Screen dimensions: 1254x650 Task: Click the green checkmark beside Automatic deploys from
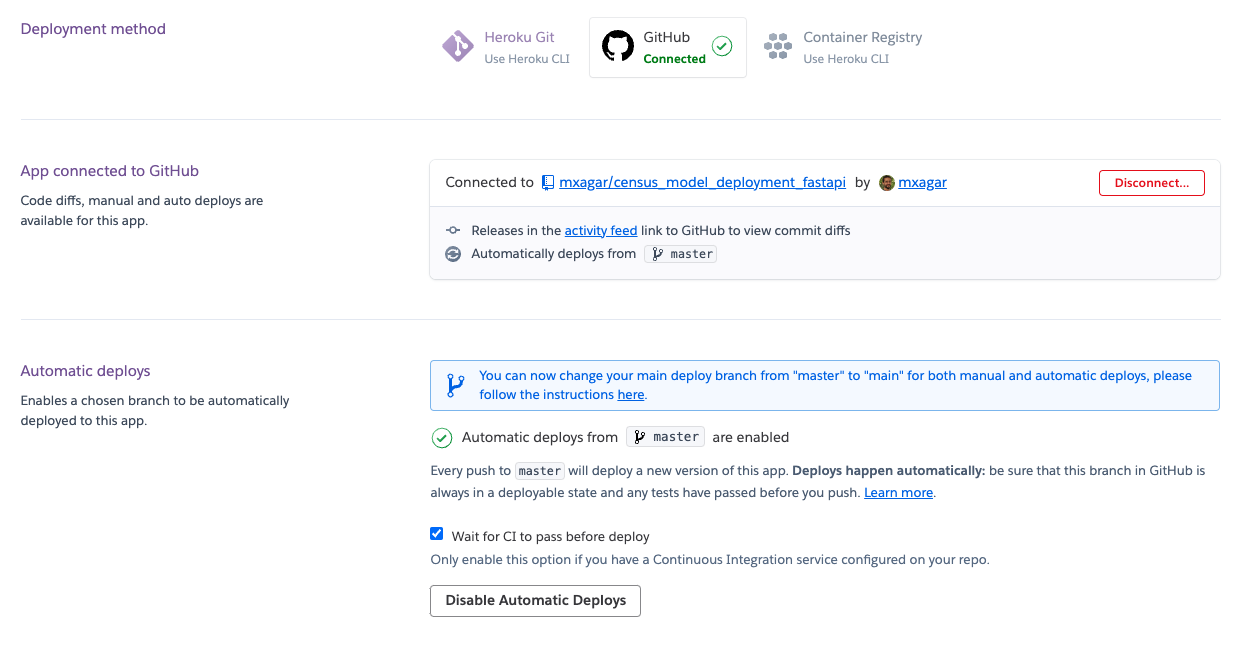pyautogui.click(x=442, y=437)
